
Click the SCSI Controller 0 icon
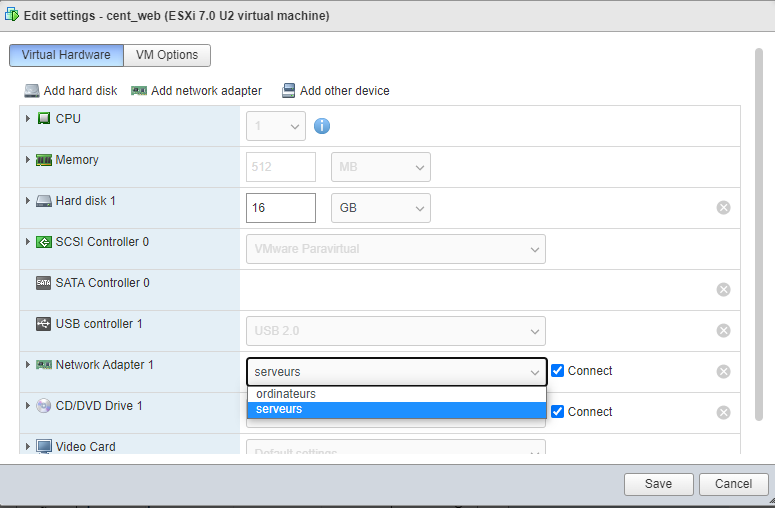[44, 242]
